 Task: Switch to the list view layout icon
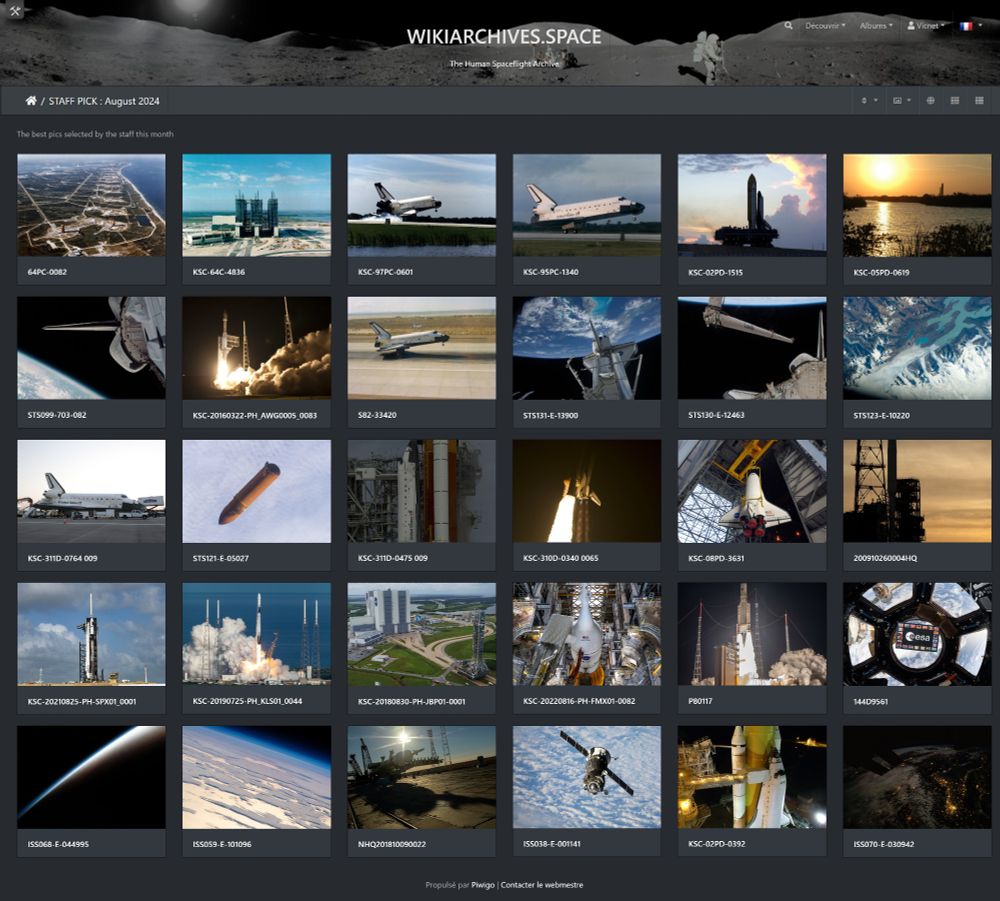[955, 101]
